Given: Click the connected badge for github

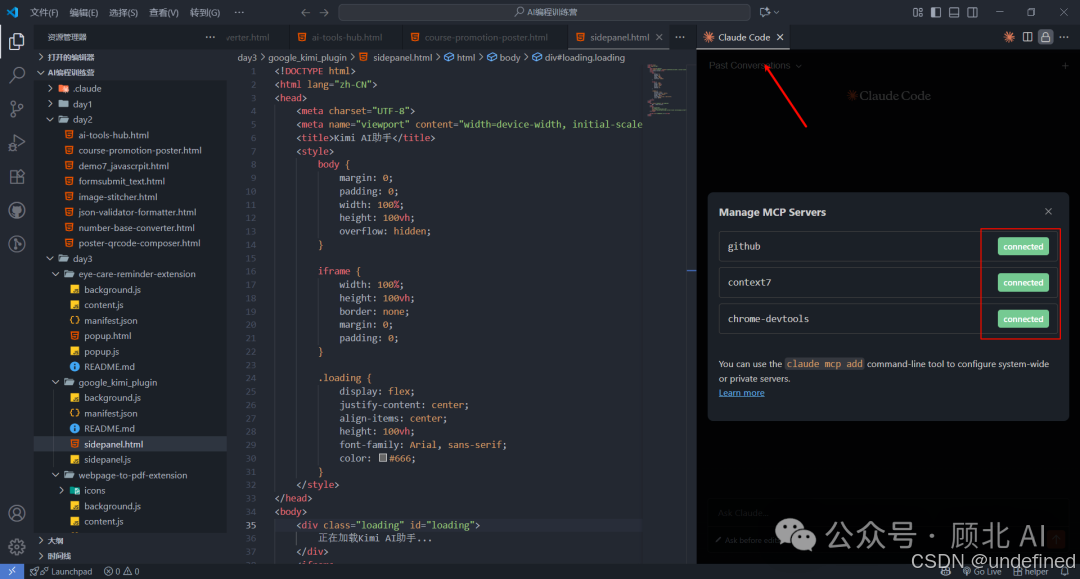Looking at the screenshot, I should [x=1023, y=246].
